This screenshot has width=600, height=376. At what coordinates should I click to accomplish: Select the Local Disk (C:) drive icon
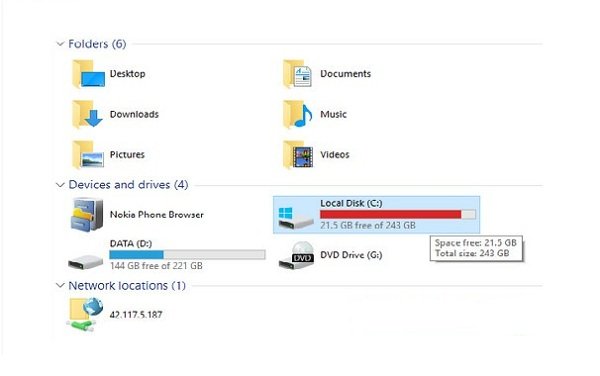(295, 217)
